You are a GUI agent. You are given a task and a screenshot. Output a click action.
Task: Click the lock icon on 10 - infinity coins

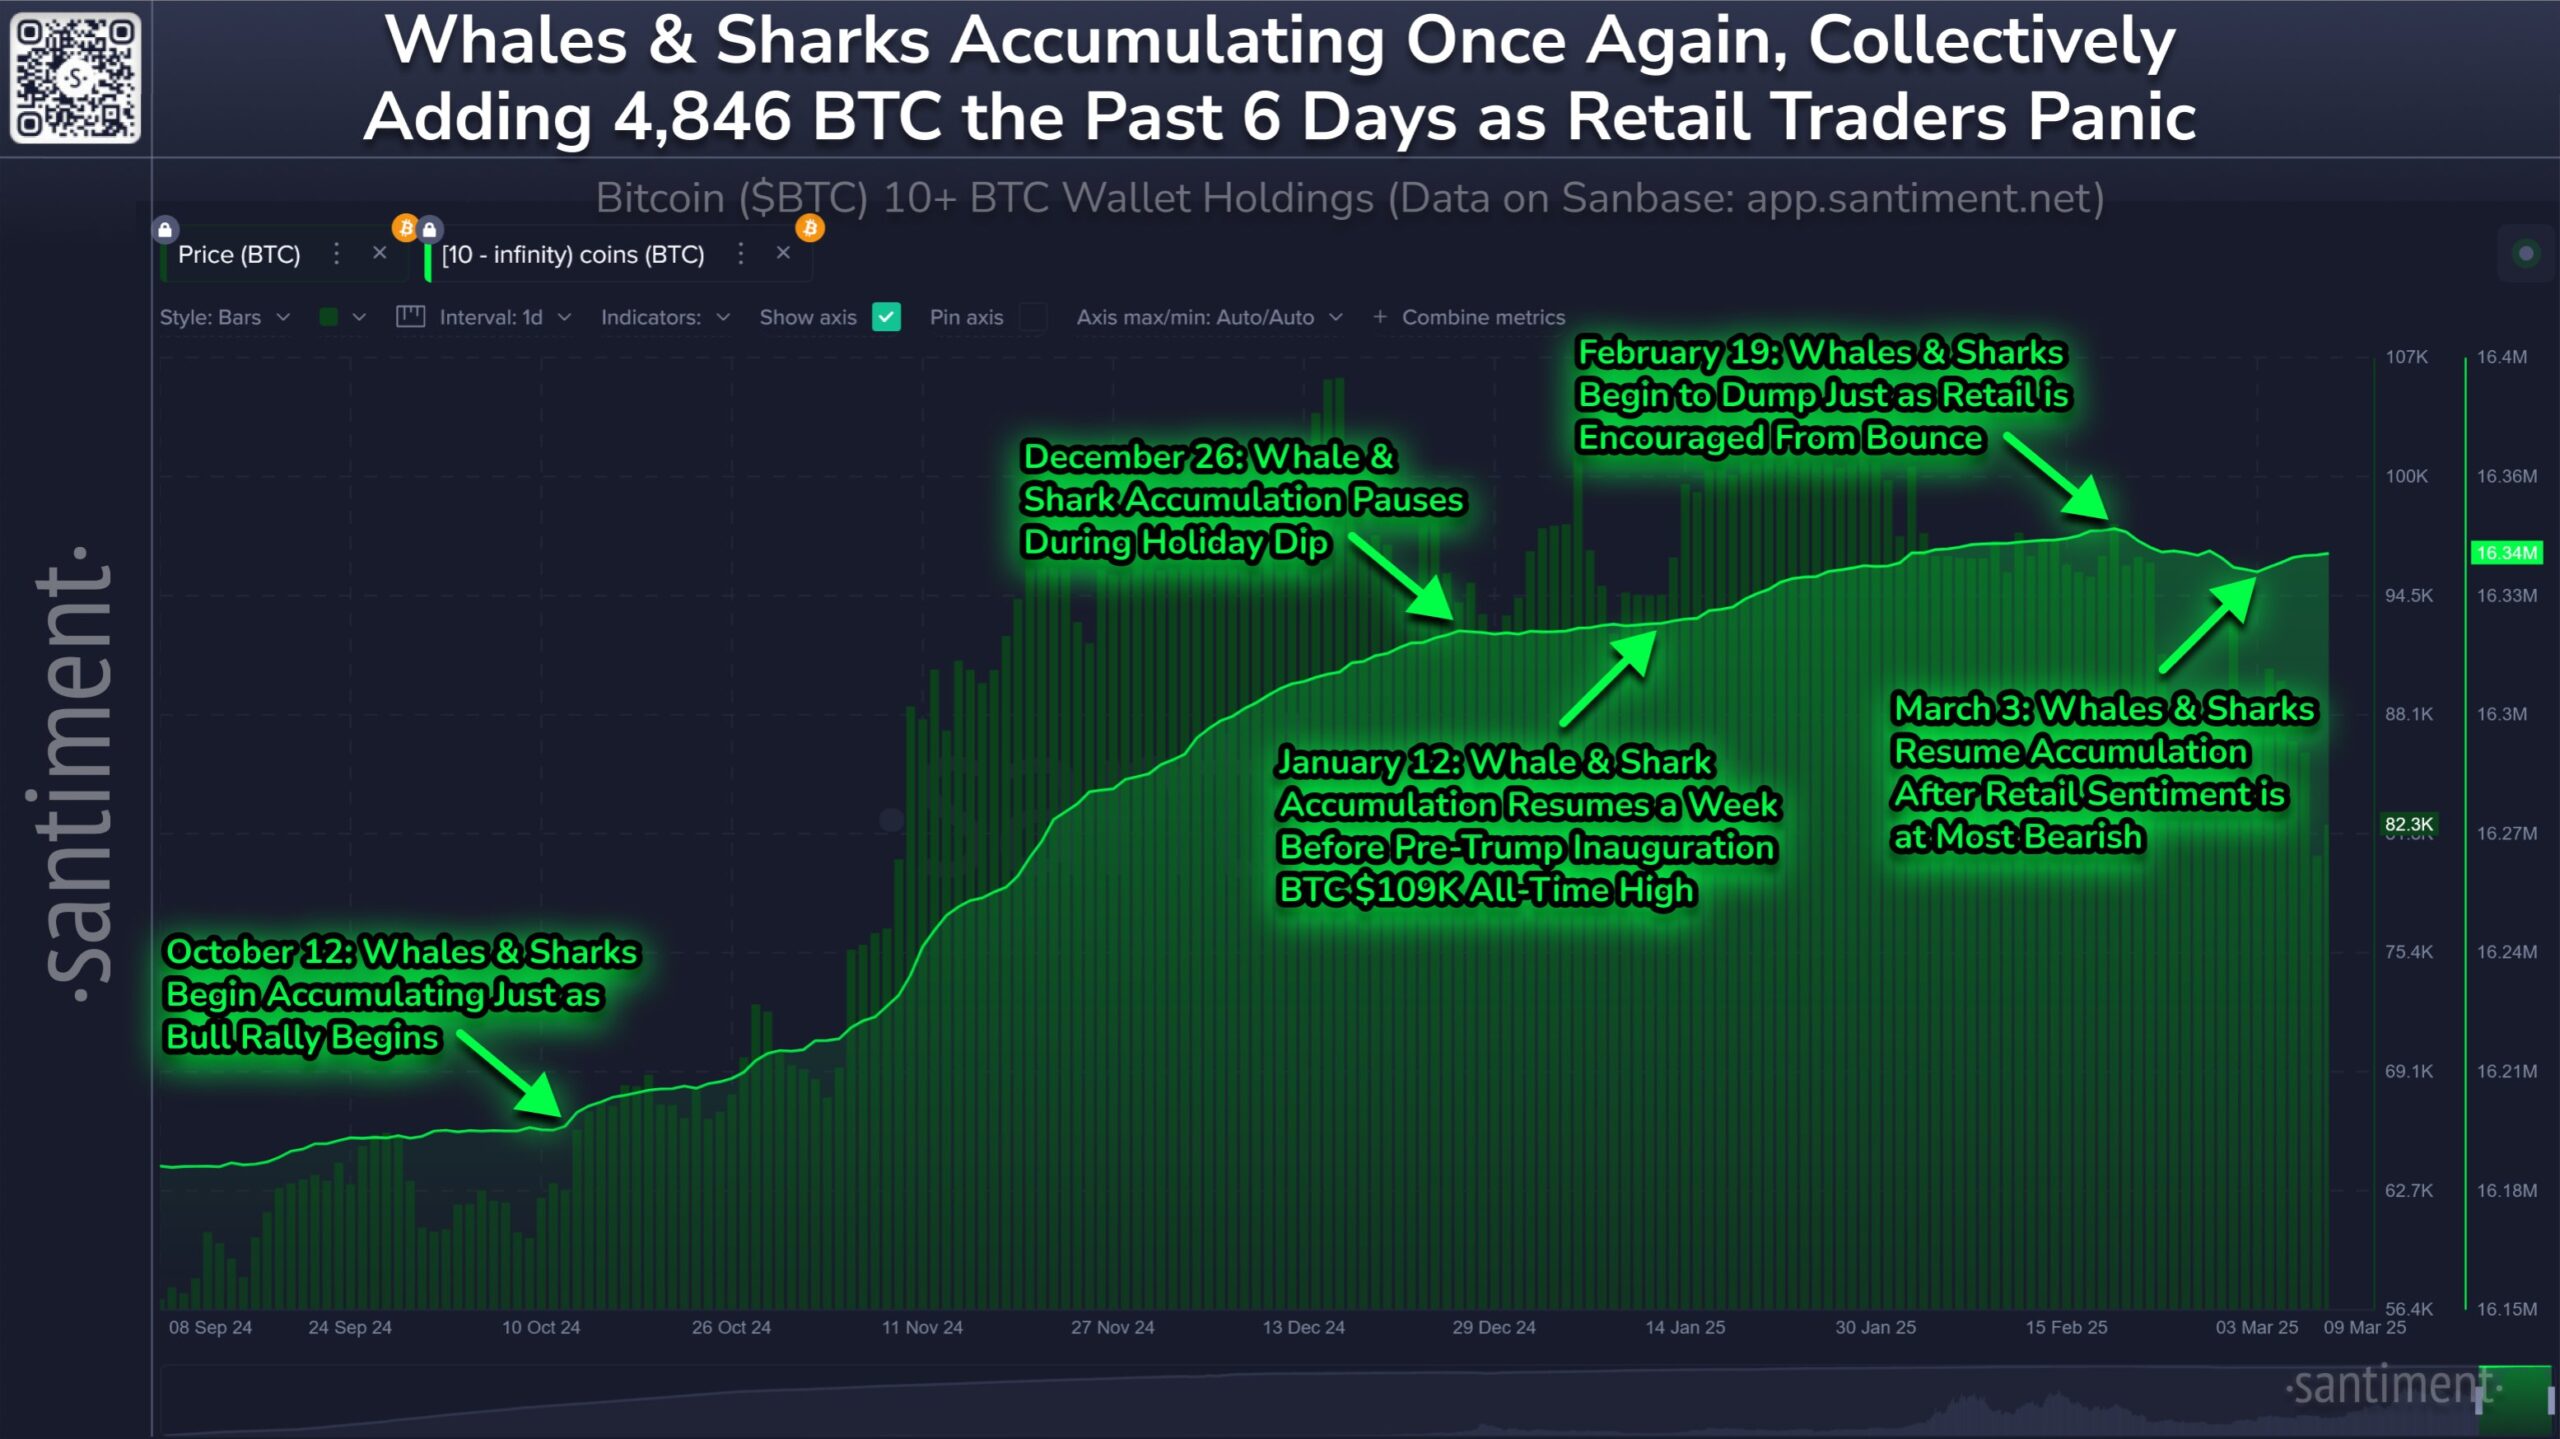(x=430, y=230)
